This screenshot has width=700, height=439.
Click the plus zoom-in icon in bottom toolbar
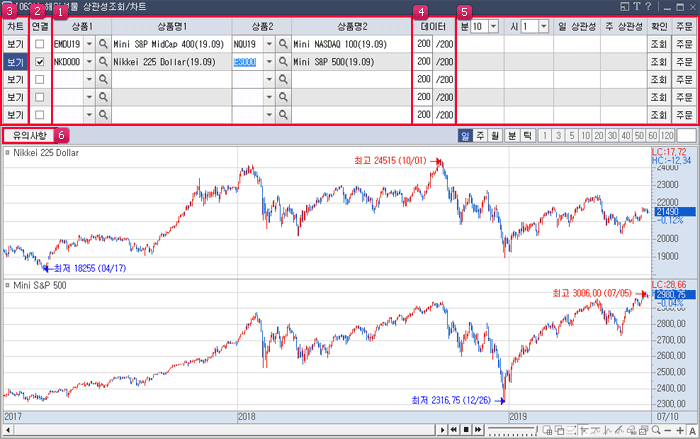680,430
